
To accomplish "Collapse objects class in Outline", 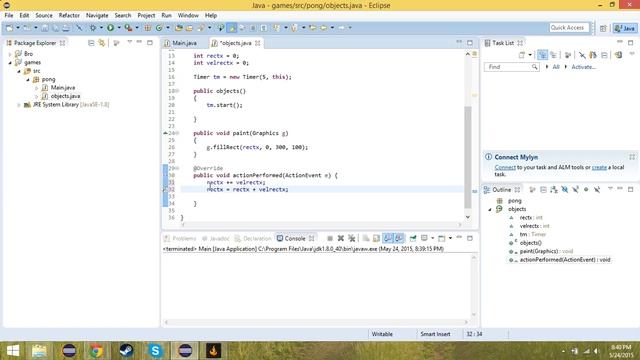I will (x=490, y=209).
